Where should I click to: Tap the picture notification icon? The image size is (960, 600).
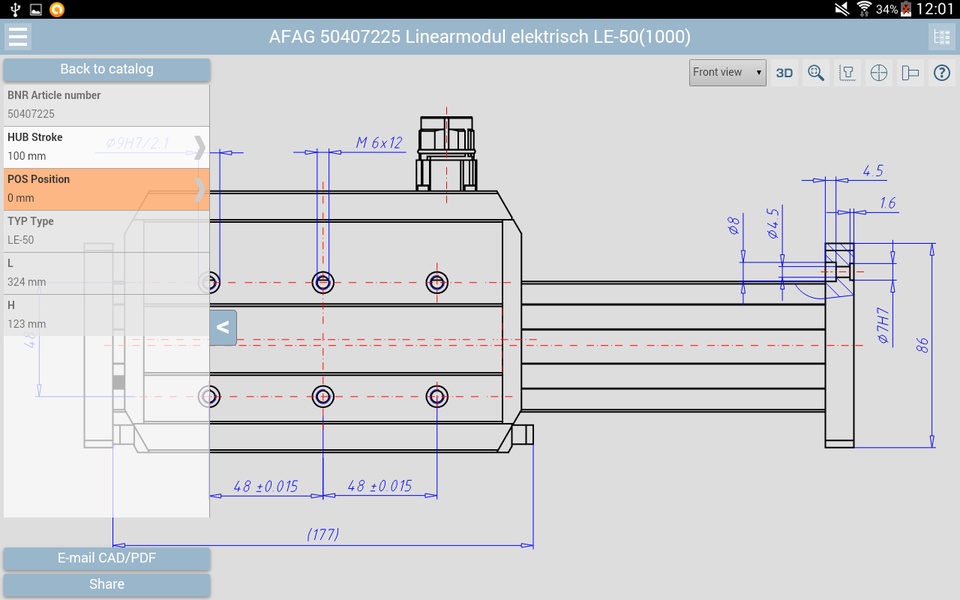pos(36,9)
